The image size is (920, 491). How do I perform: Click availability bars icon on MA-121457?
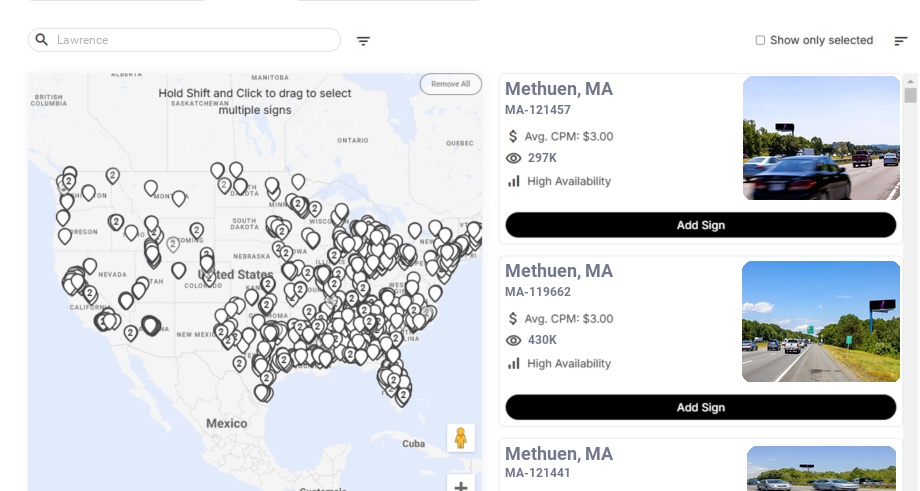pyautogui.click(x=514, y=181)
